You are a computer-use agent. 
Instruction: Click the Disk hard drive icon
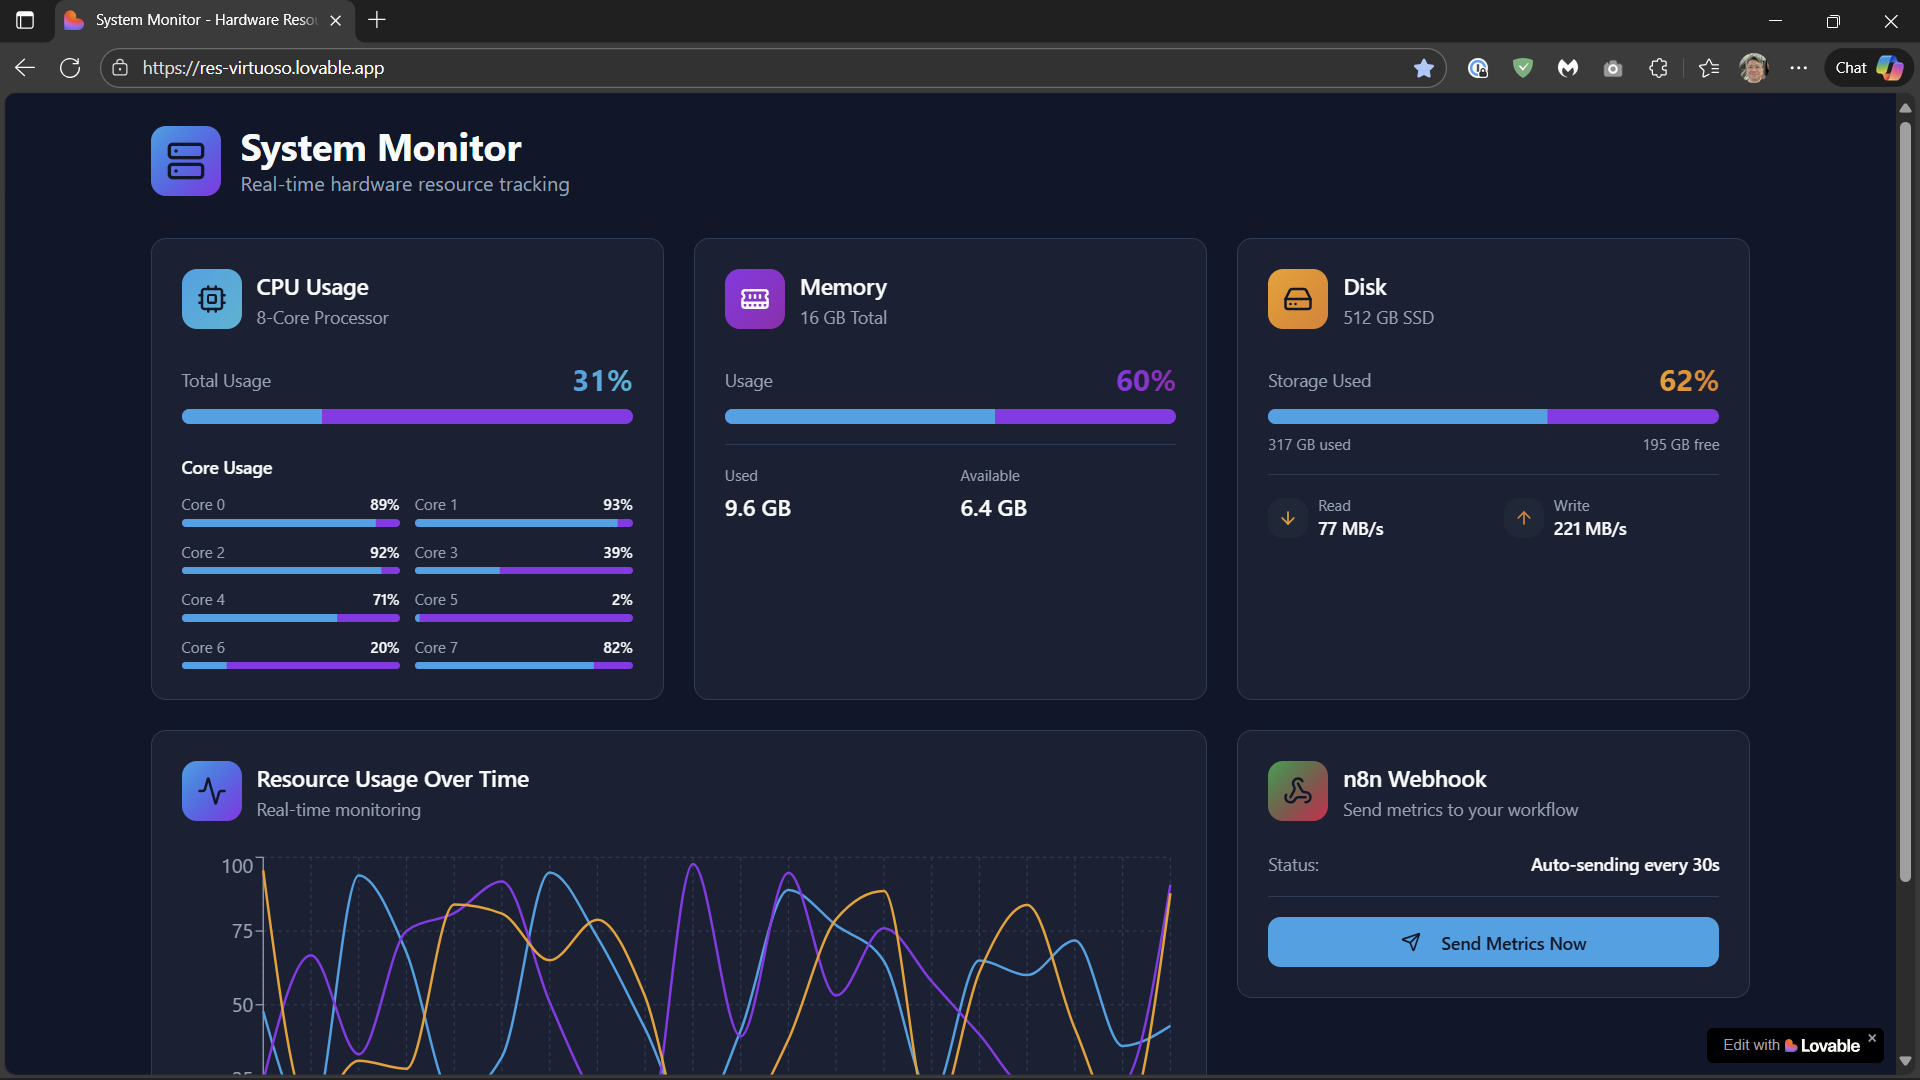tap(1298, 299)
